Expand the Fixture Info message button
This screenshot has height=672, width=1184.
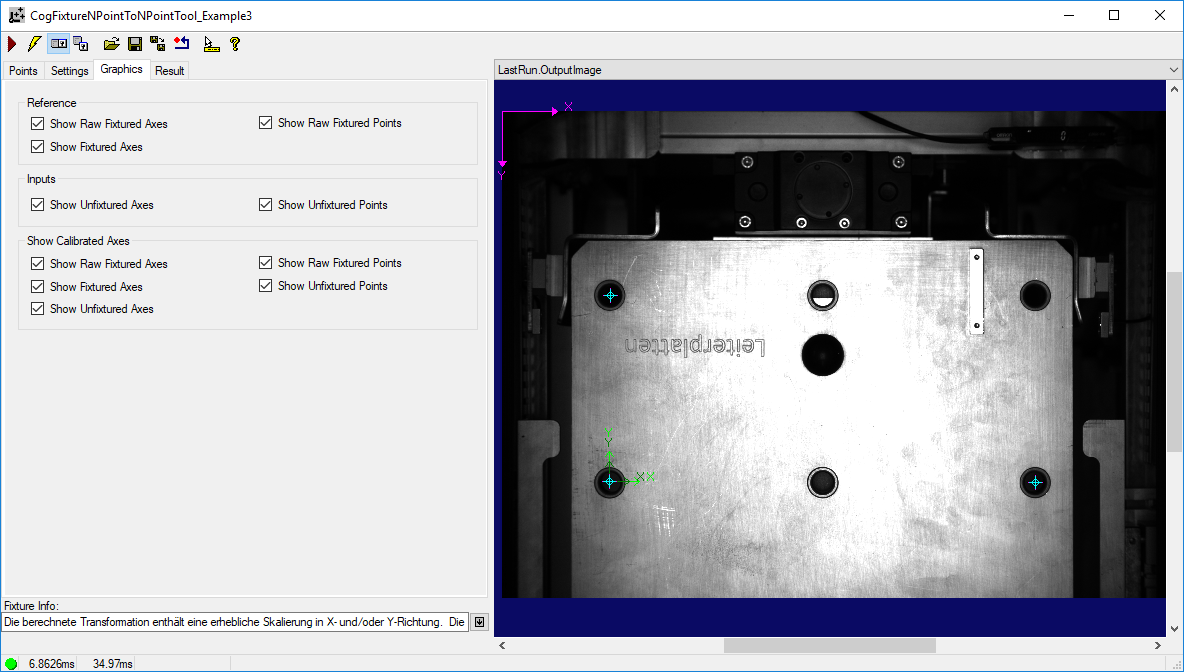click(479, 622)
